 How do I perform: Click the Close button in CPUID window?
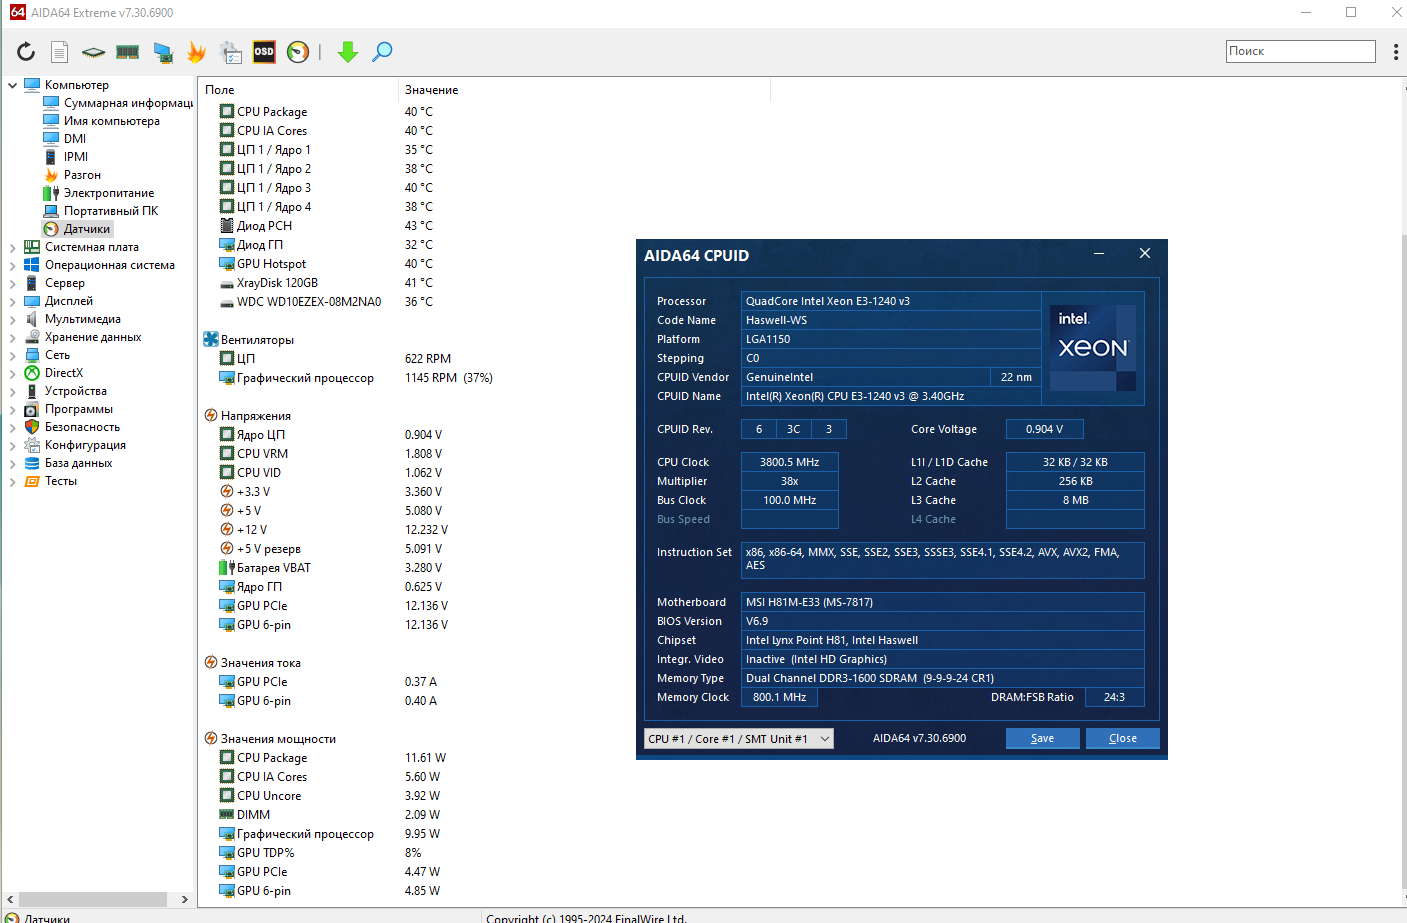(1123, 738)
